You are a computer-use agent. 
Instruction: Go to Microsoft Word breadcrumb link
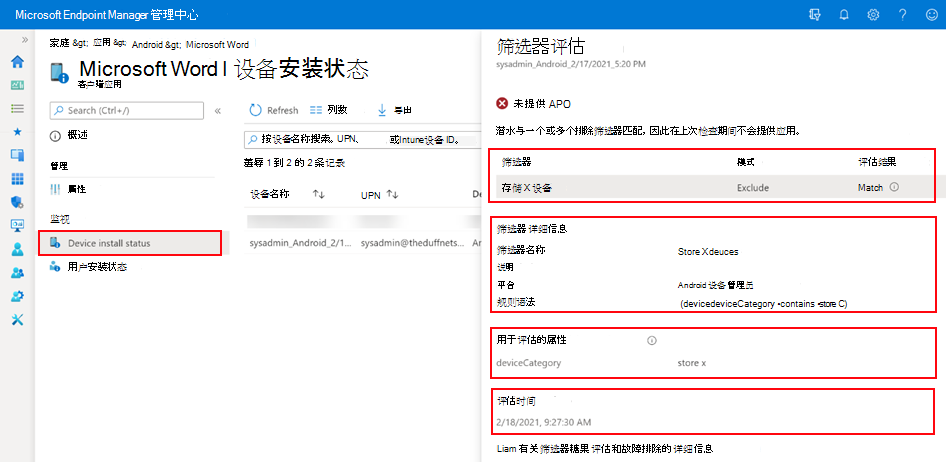[217, 45]
